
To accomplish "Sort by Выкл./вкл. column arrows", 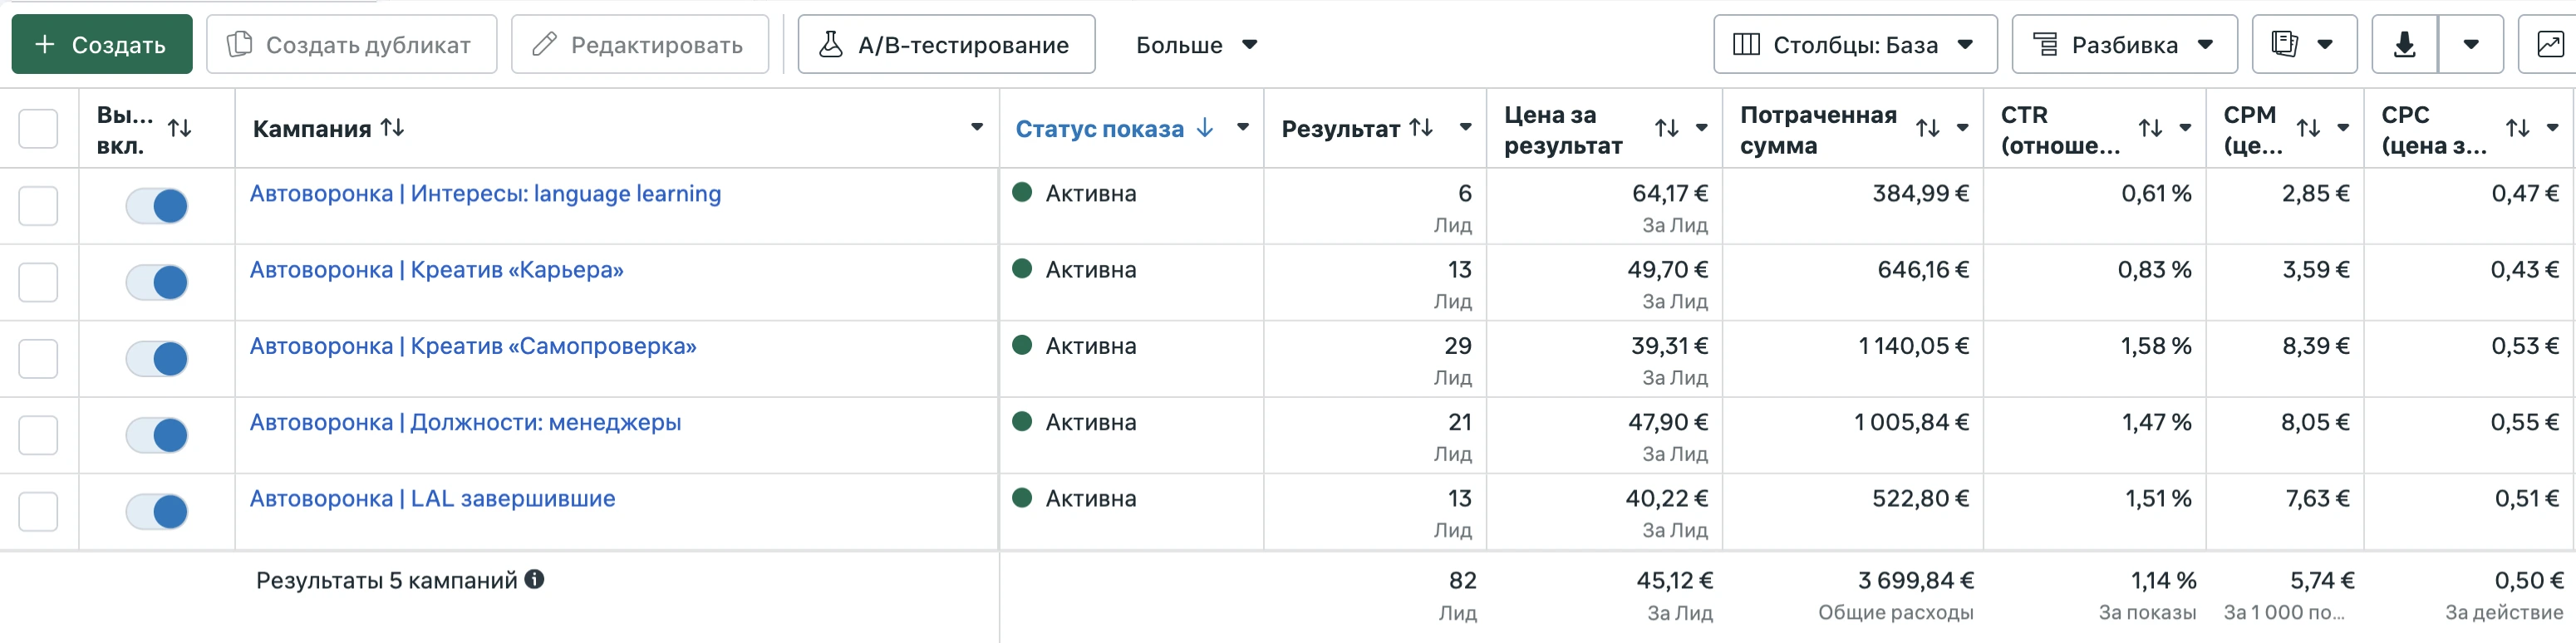I will pyautogui.click(x=180, y=128).
